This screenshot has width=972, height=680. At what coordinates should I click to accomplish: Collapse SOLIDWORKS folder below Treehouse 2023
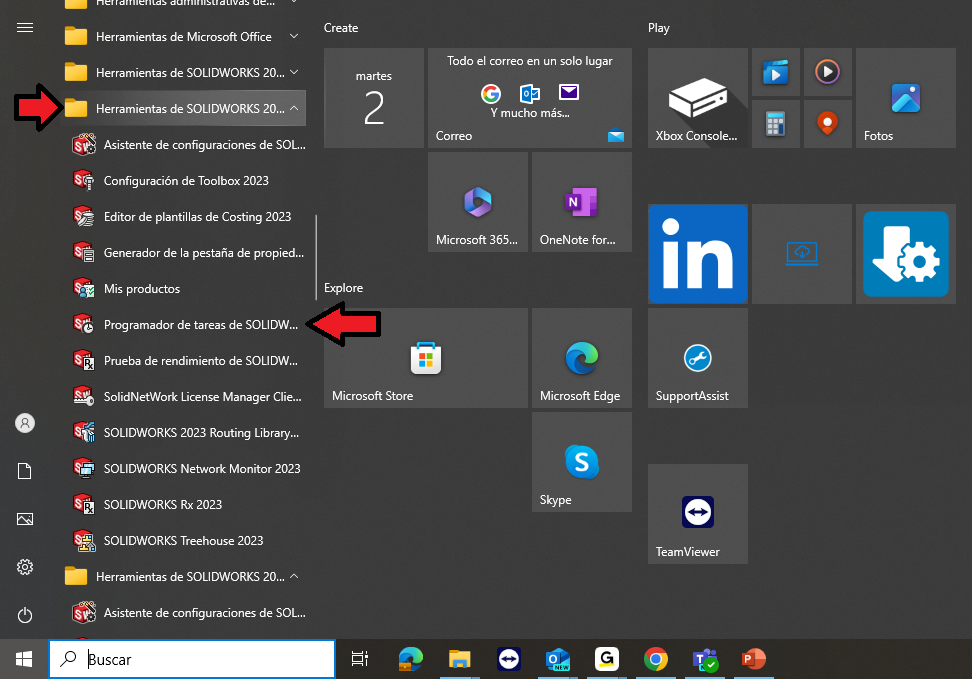(185, 576)
